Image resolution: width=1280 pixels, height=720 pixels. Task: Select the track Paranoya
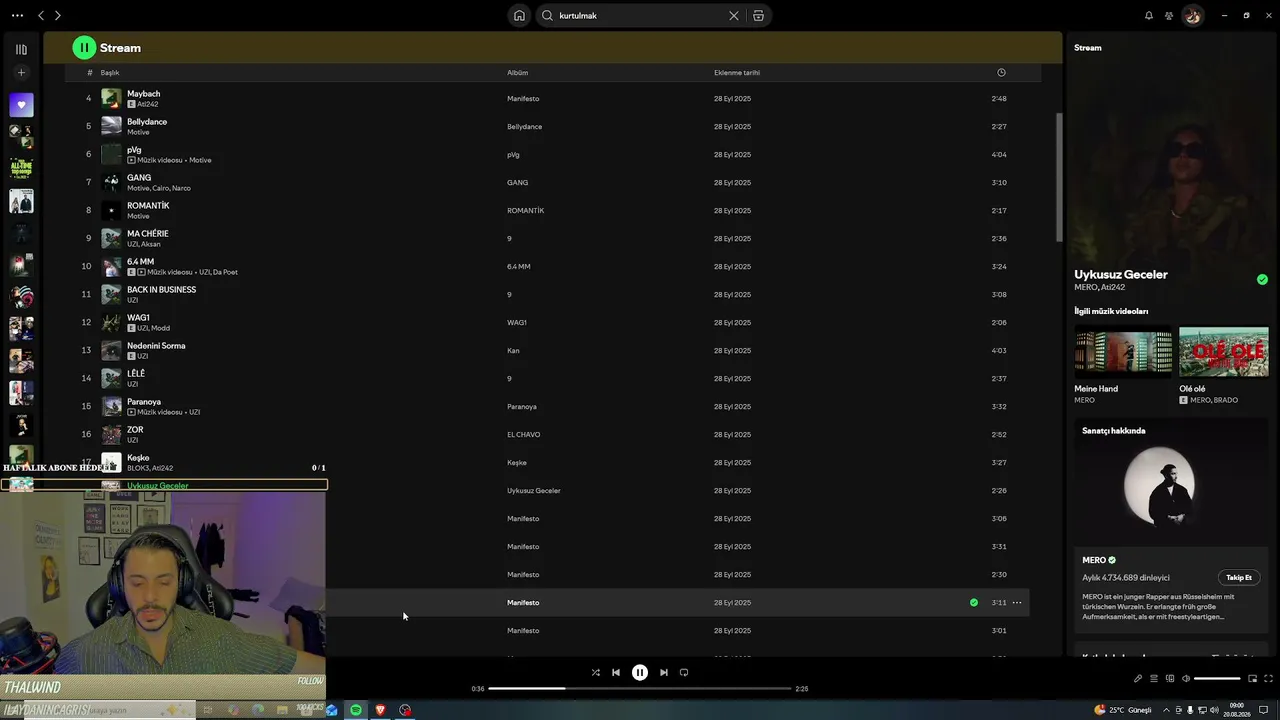pyautogui.click(x=144, y=402)
